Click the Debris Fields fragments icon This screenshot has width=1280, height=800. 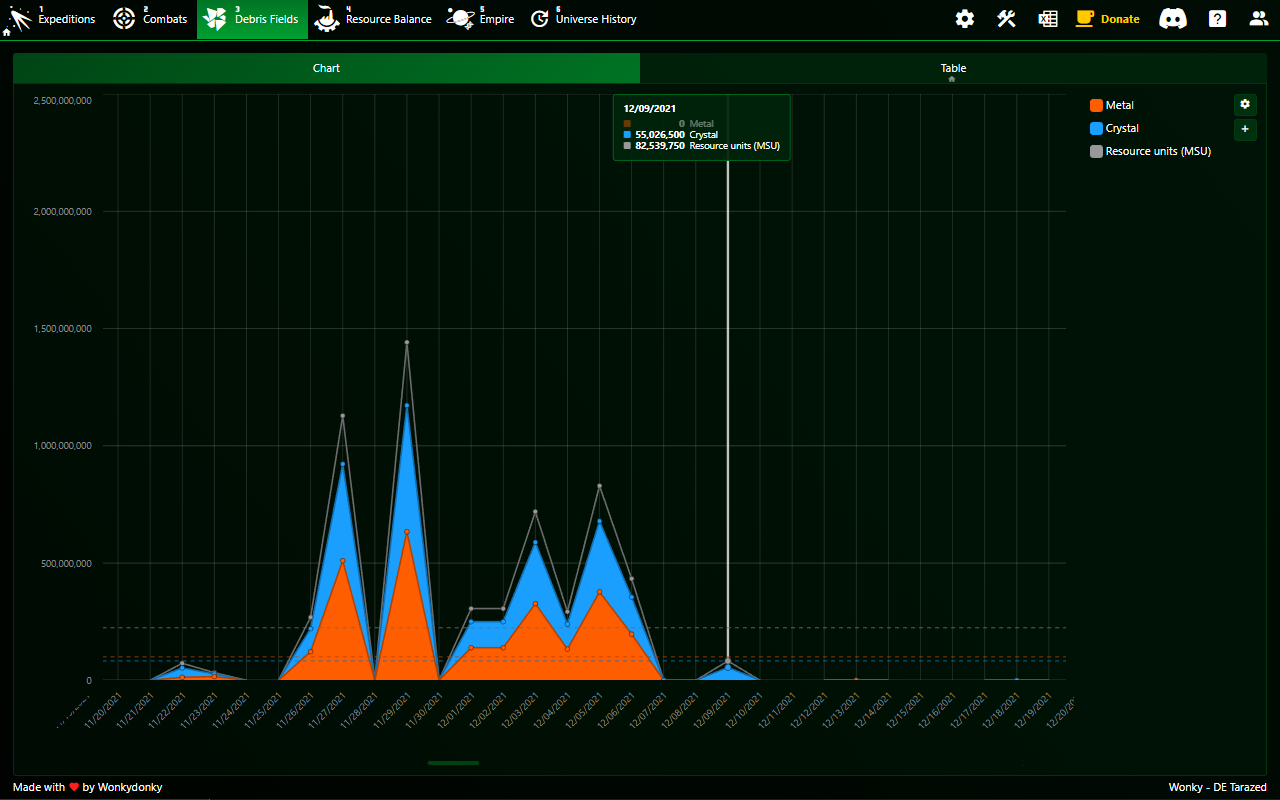(x=216, y=18)
